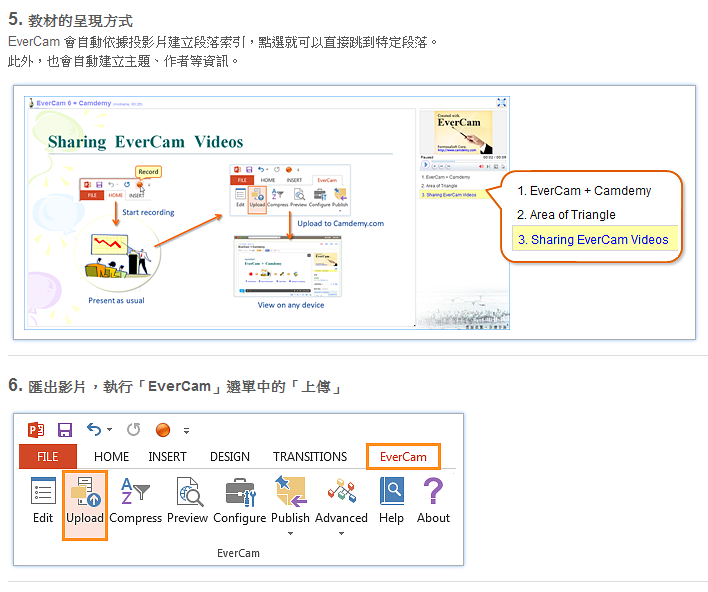Expand the Publish dropdown menu

point(290,533)
